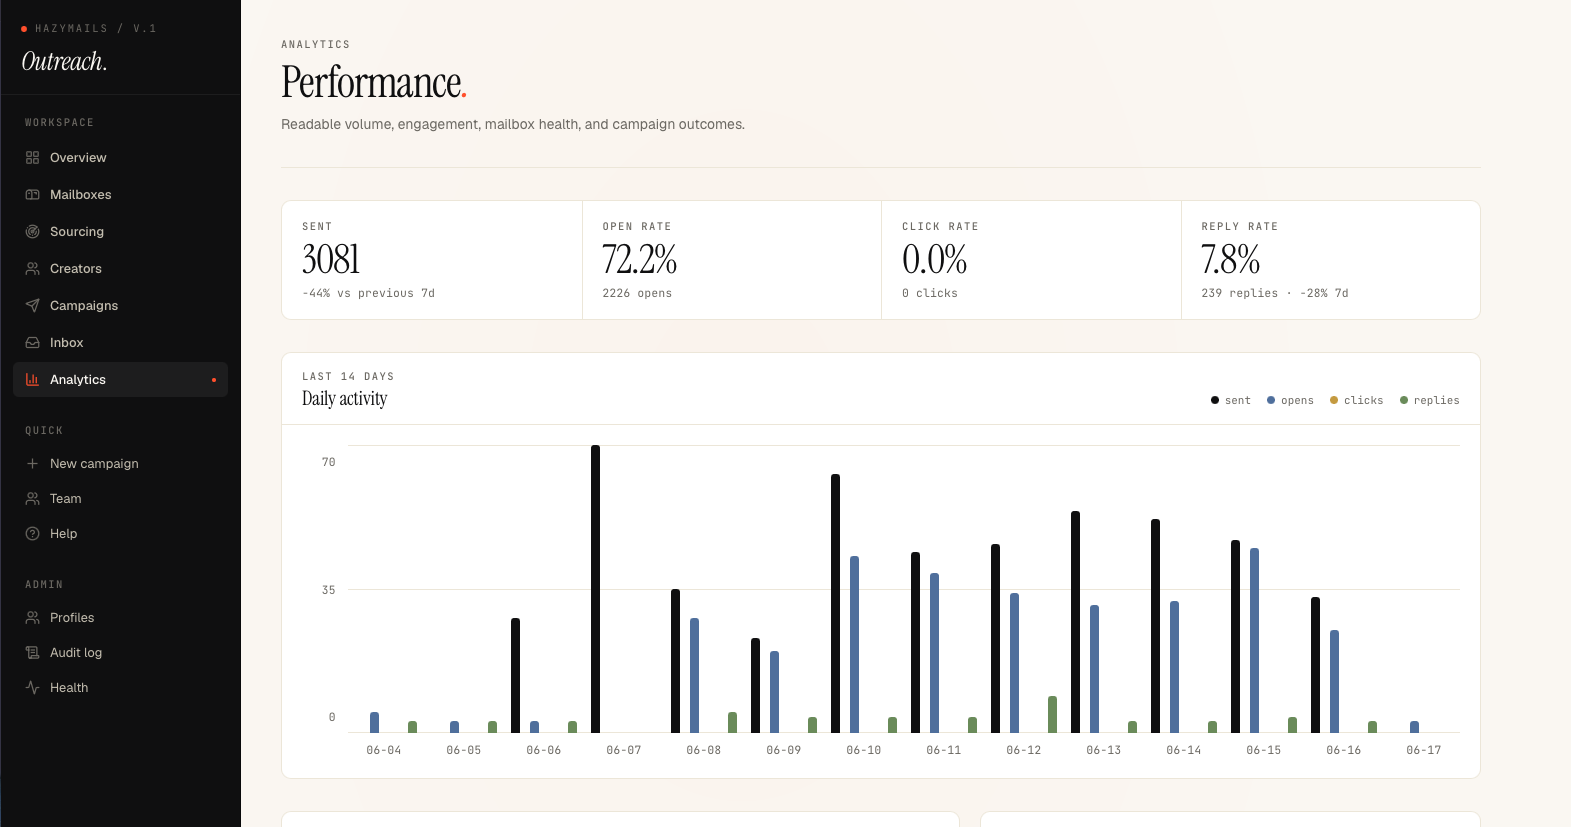Open the Overview page
Image resolution: width=1571 pixels, height=827 pixels.
point(120,158)
